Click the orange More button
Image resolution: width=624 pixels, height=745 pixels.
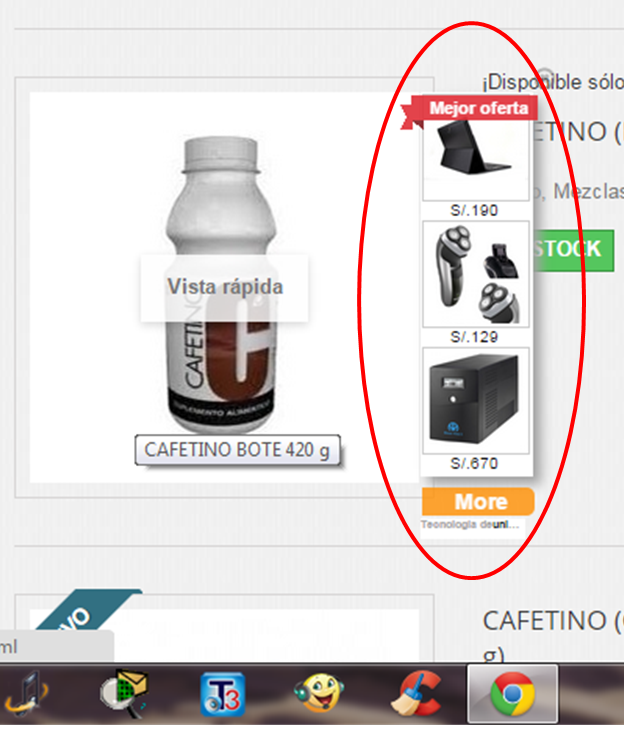(478, 502)
